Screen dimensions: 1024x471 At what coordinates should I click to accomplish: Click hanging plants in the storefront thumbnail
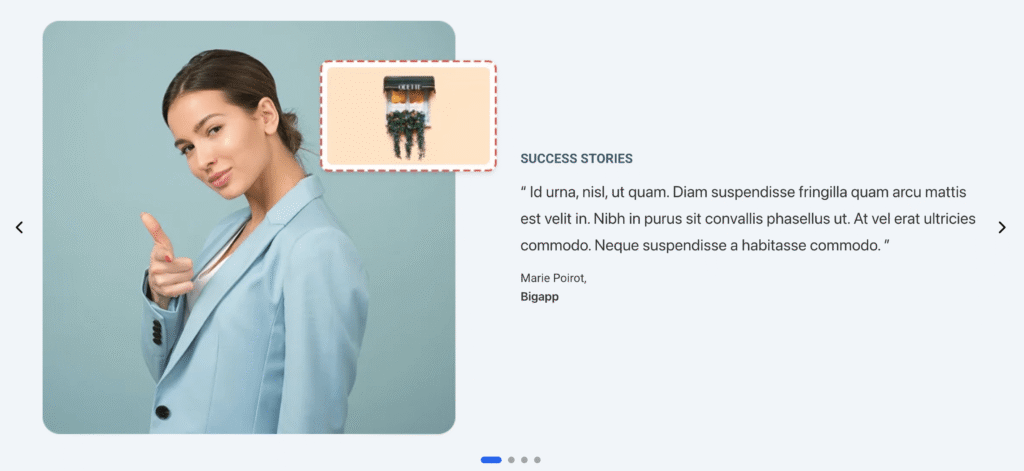tap(406, 133)
